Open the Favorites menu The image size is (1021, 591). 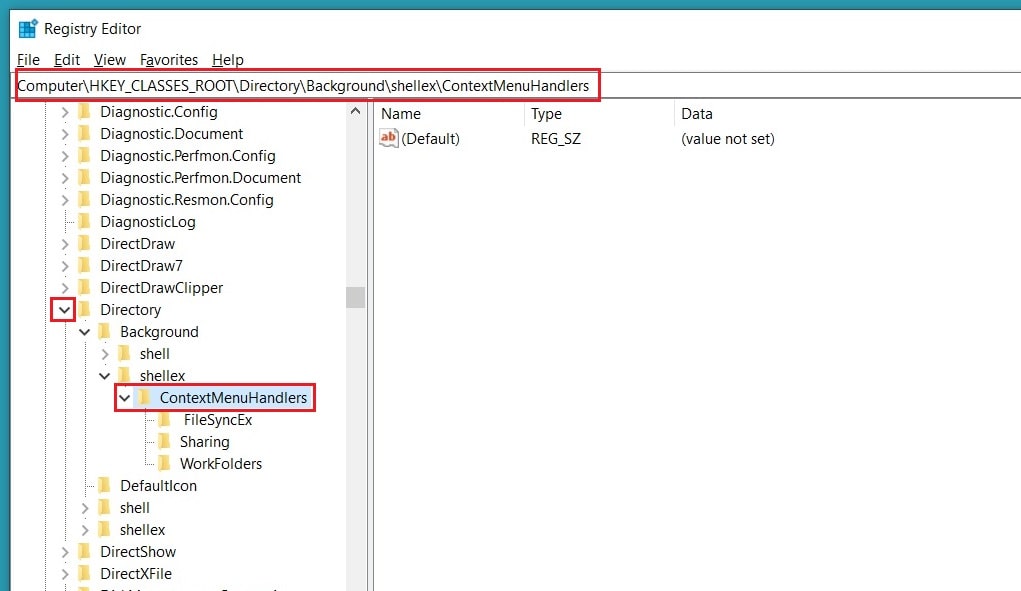pos(169,60)
